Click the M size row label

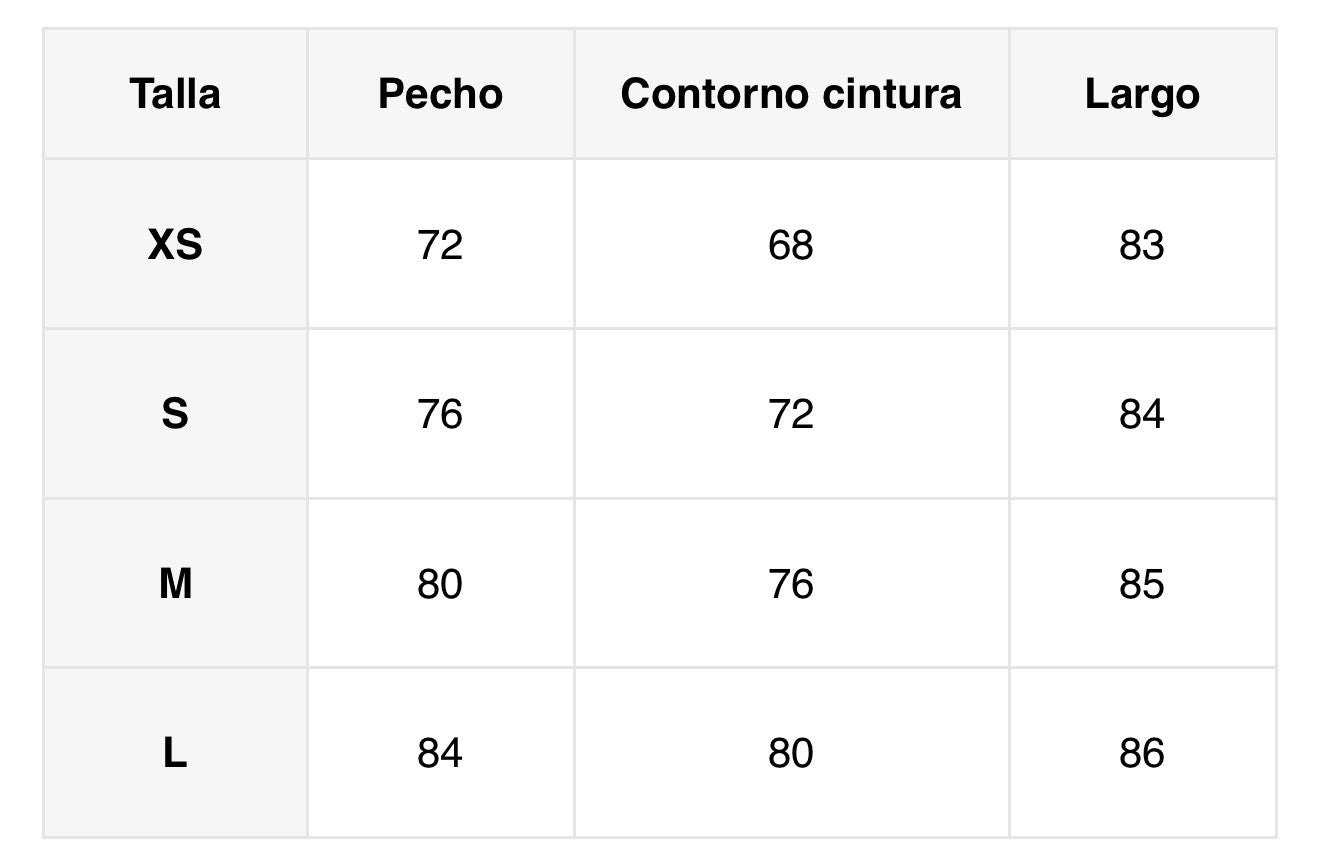[x=175, y=583]
